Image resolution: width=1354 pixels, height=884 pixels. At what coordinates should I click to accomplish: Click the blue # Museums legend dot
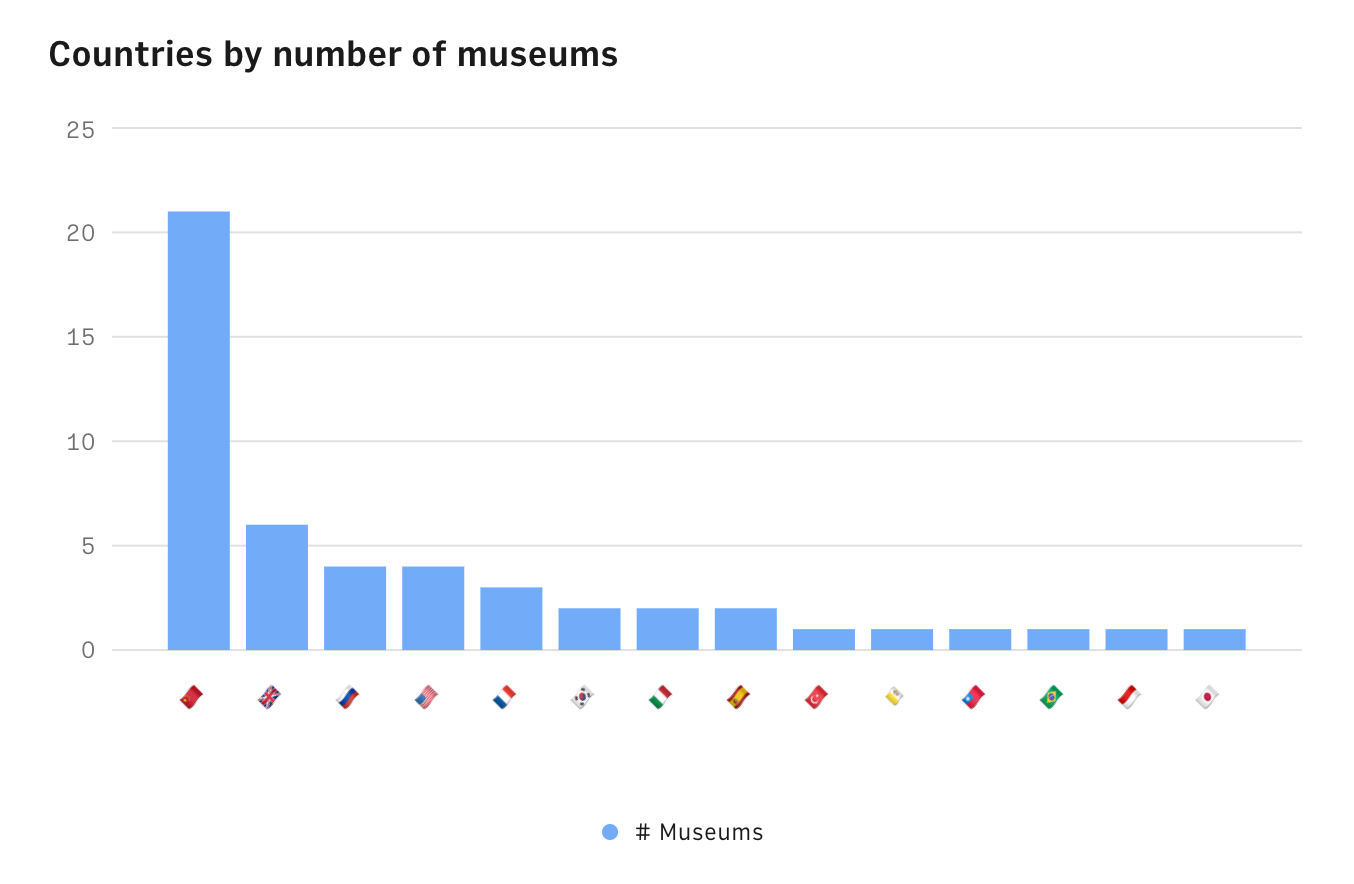610,832
